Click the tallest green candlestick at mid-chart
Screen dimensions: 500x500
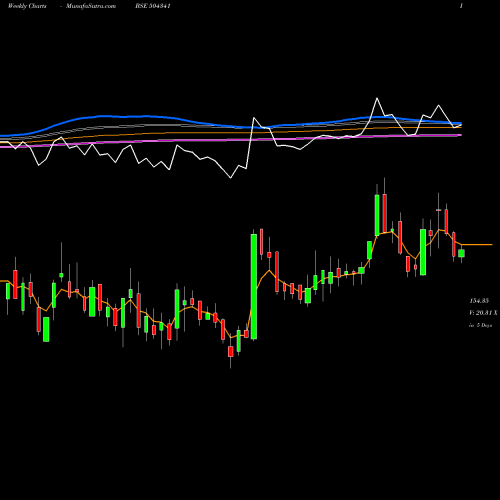coord(254,287)
